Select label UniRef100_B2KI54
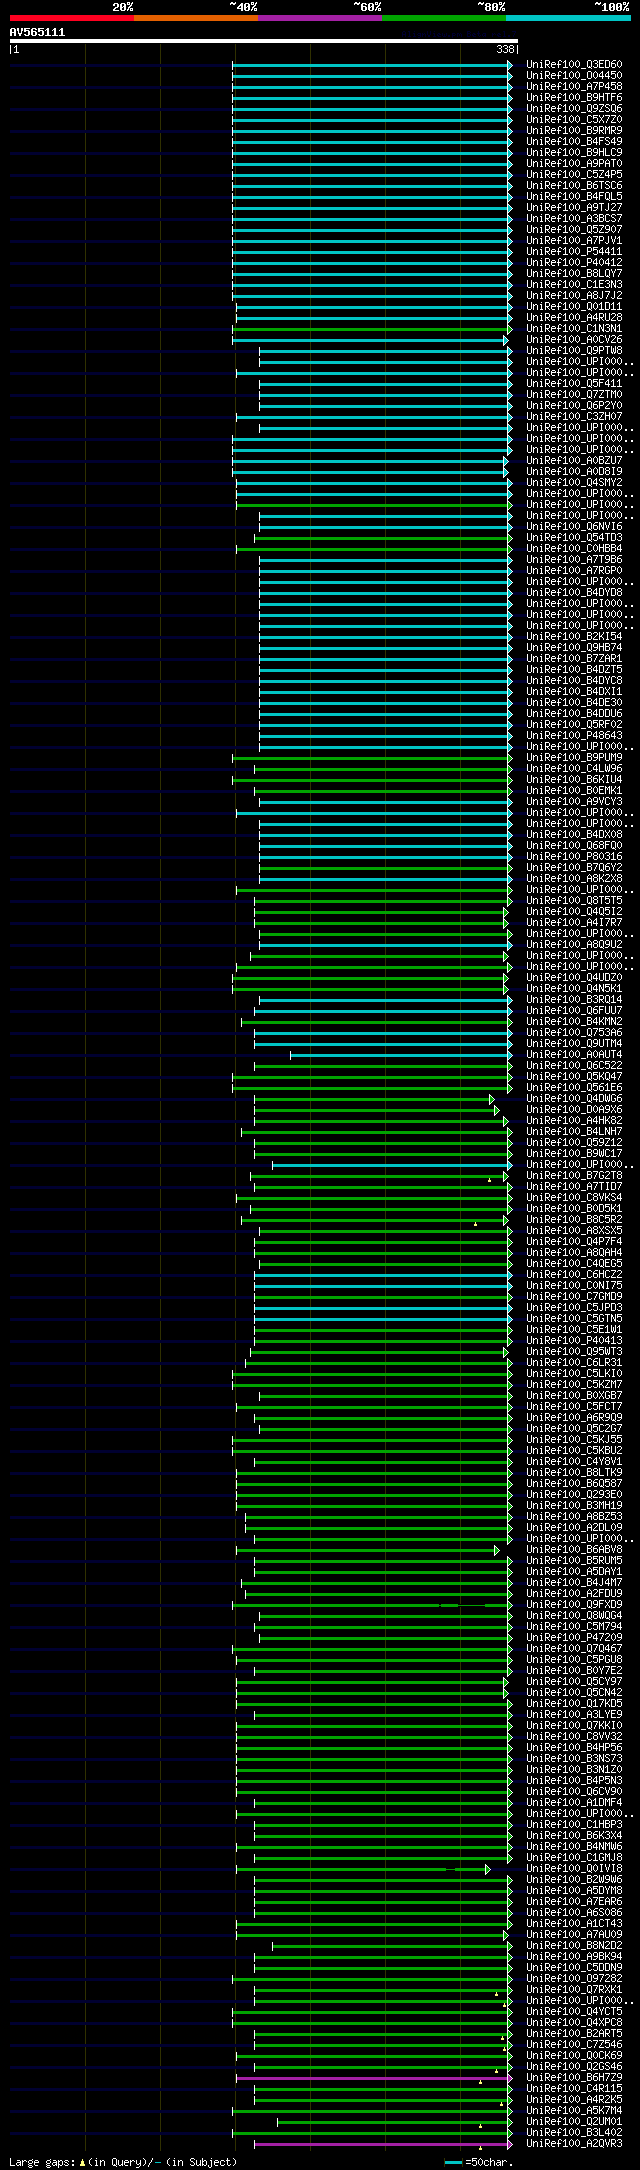The width and height of the screenshot is (640, 2170). [x=574, y=637]
